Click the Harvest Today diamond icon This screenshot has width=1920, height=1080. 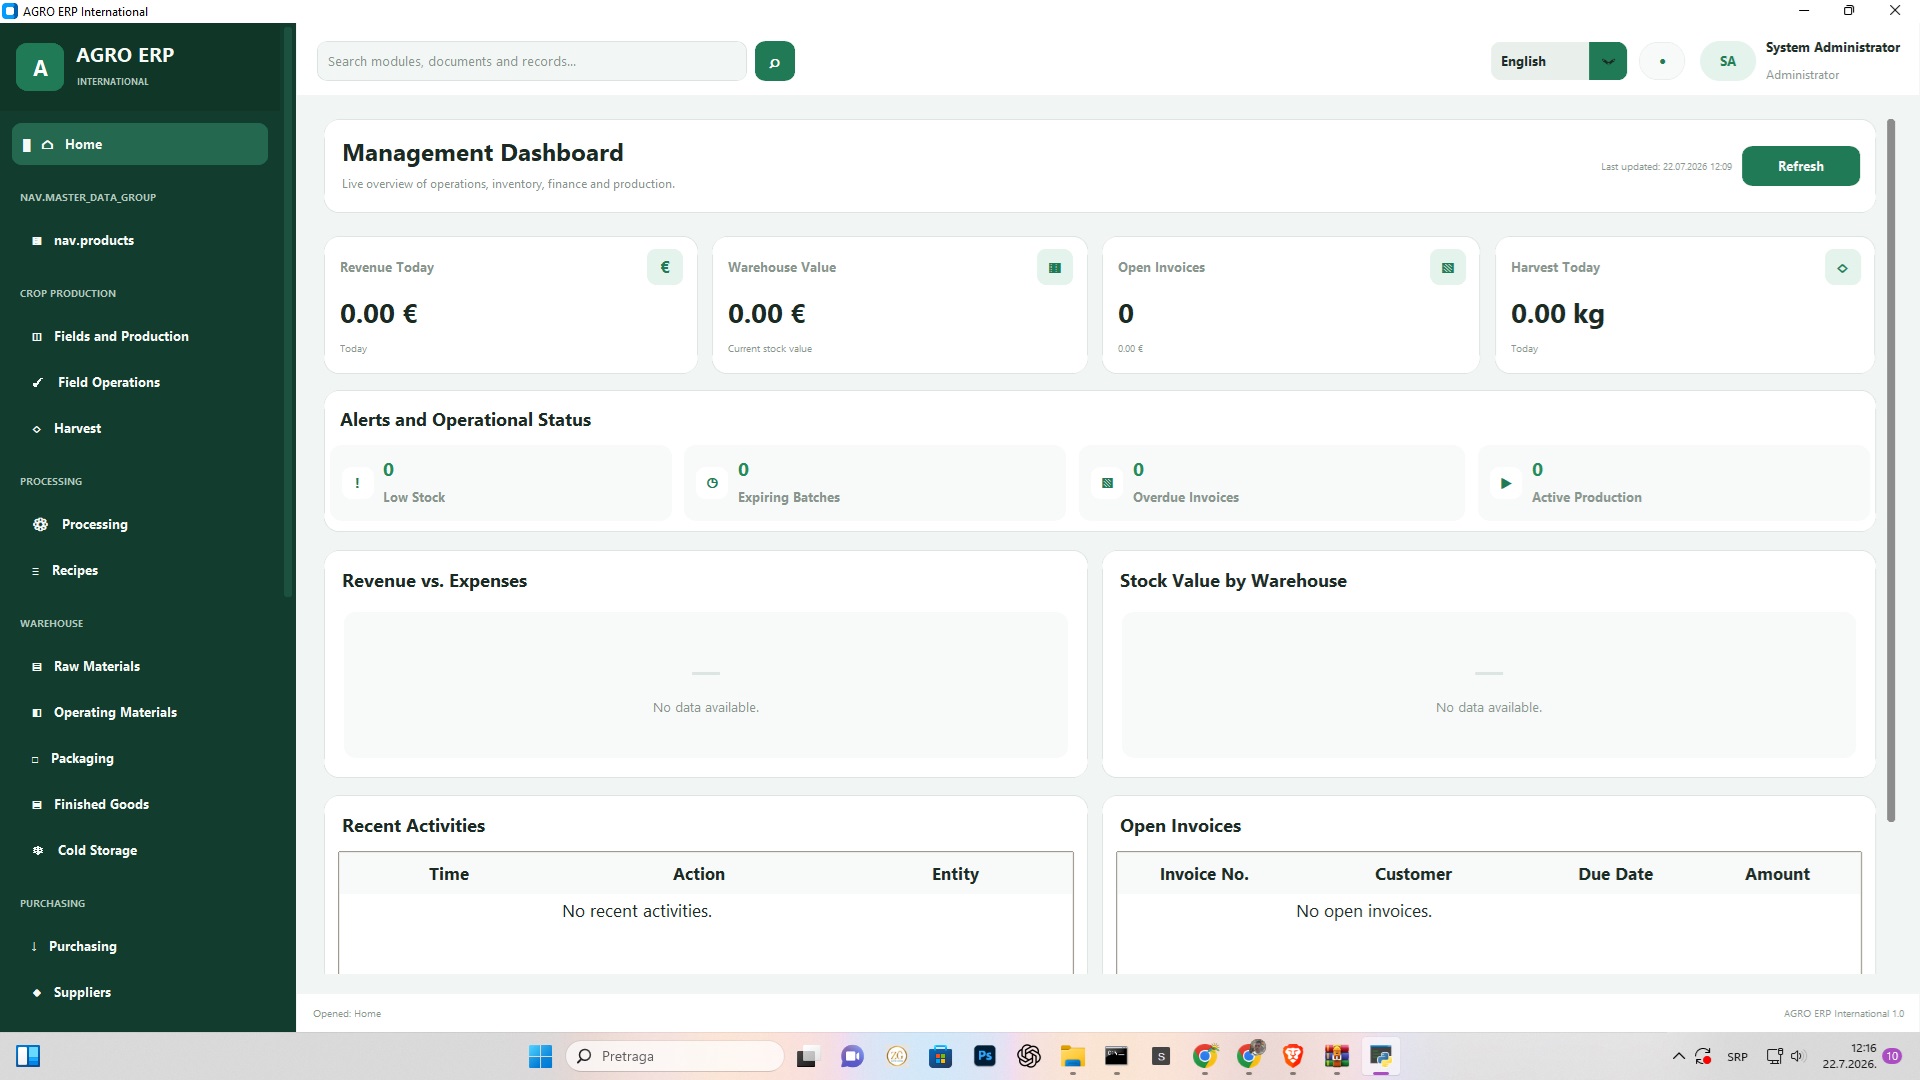[x=1842, y=267]
